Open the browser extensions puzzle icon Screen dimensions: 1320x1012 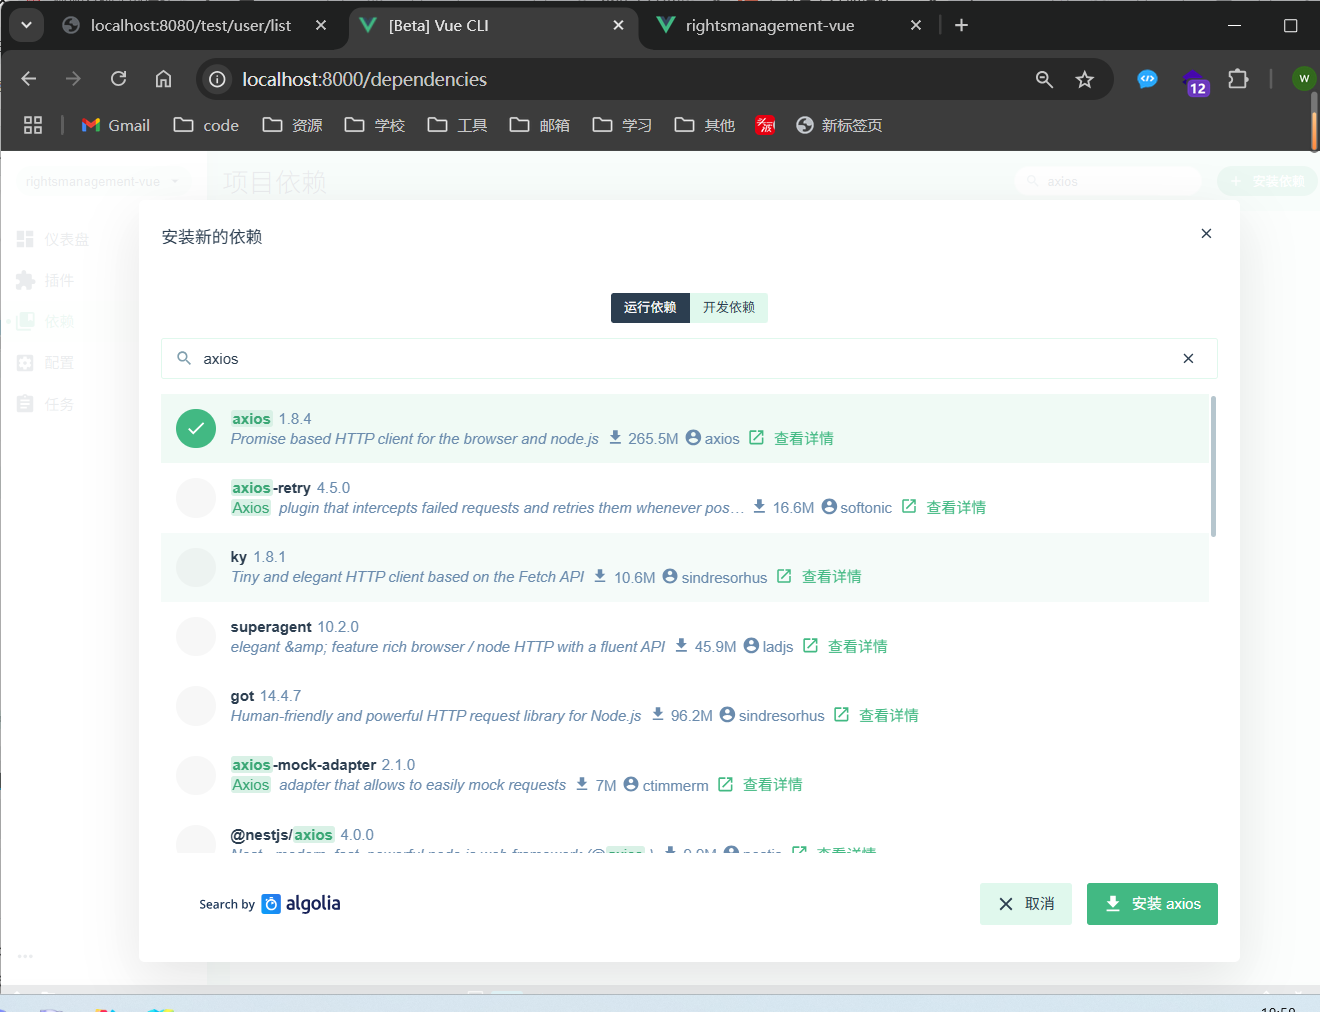pyautogui.click(x=1238, y=79)
